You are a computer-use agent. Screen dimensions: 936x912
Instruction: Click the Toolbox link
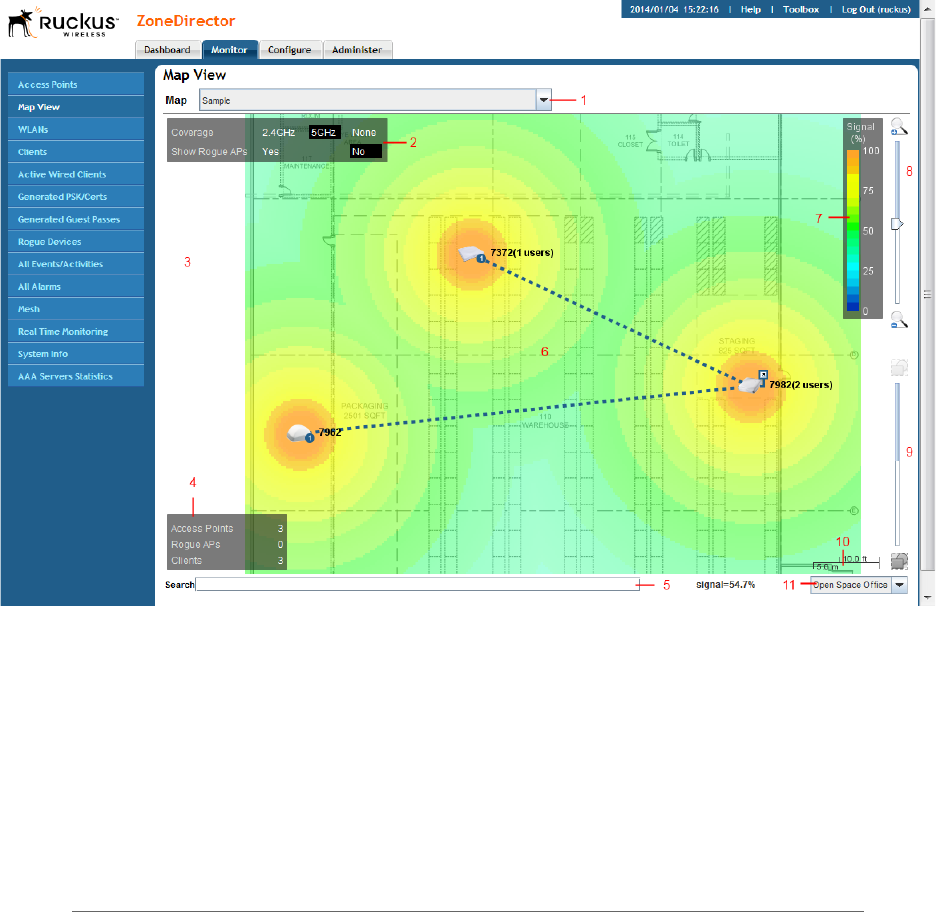point(800,10)
